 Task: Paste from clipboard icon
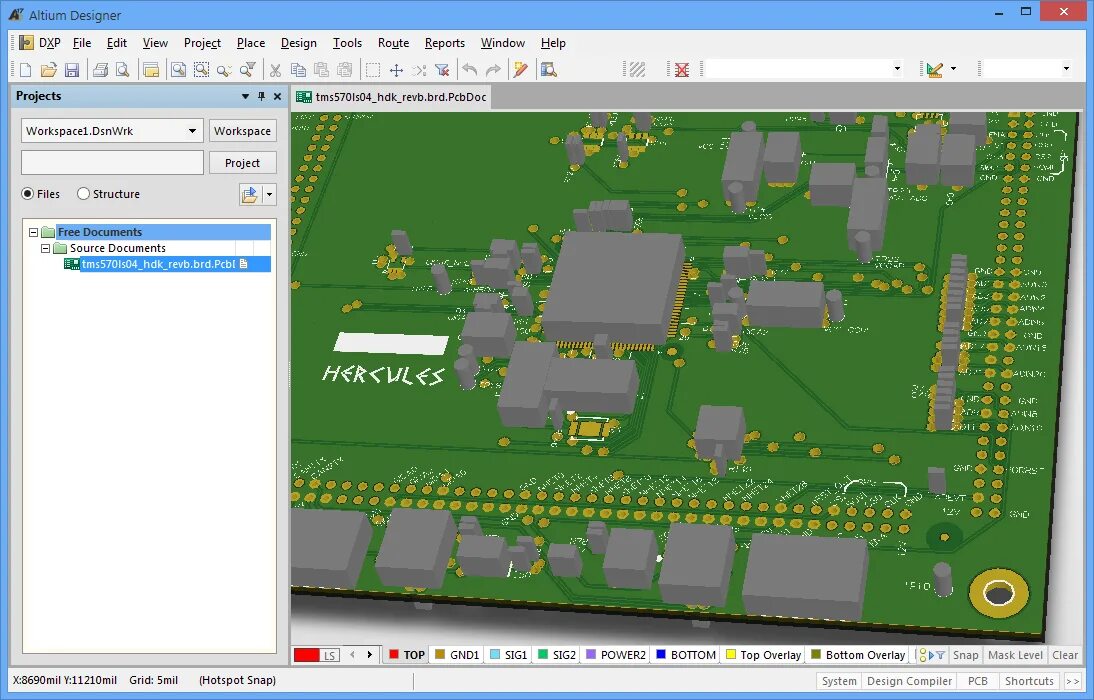tap(321, 70)
